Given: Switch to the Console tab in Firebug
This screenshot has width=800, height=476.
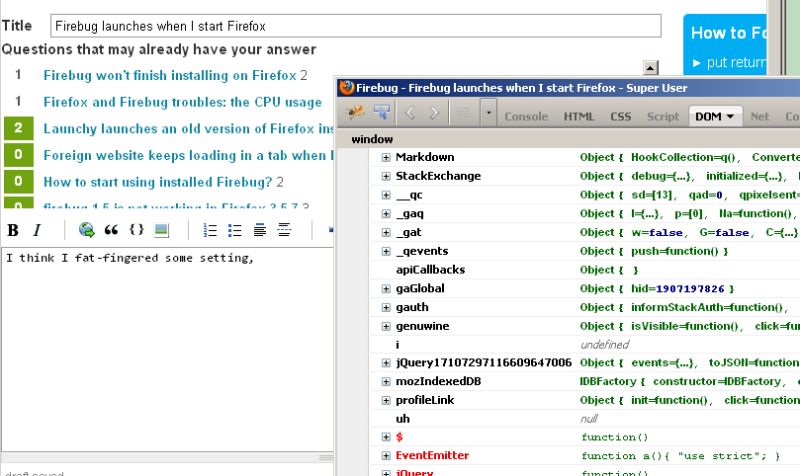Looking at the screenshot, I should pyautogui.click(x=526, y=117).
